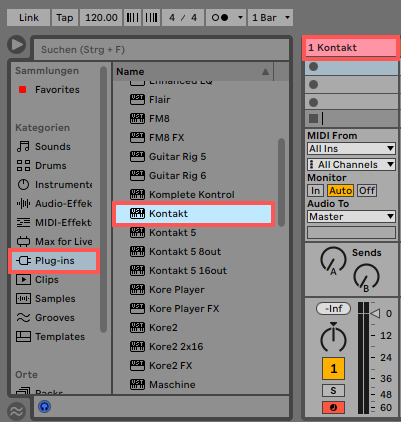Toggle the red arm recording button

point(333,407)
